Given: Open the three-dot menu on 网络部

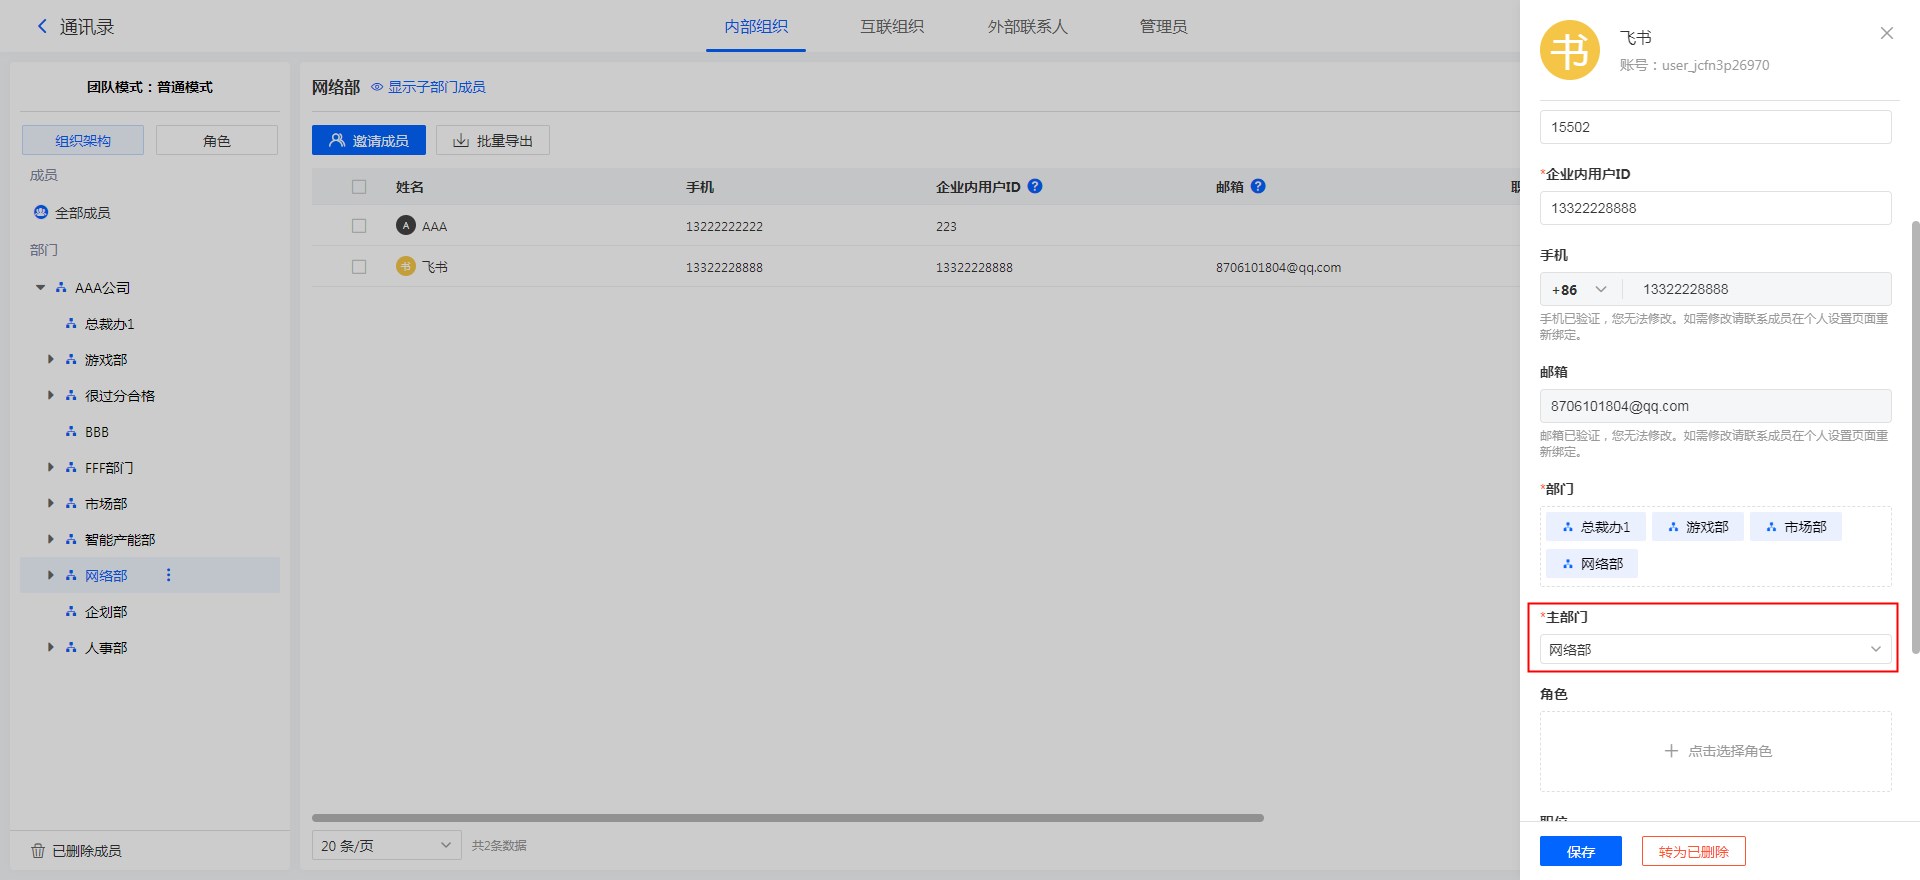Looking at the screenshot, I should coord(168,575).
